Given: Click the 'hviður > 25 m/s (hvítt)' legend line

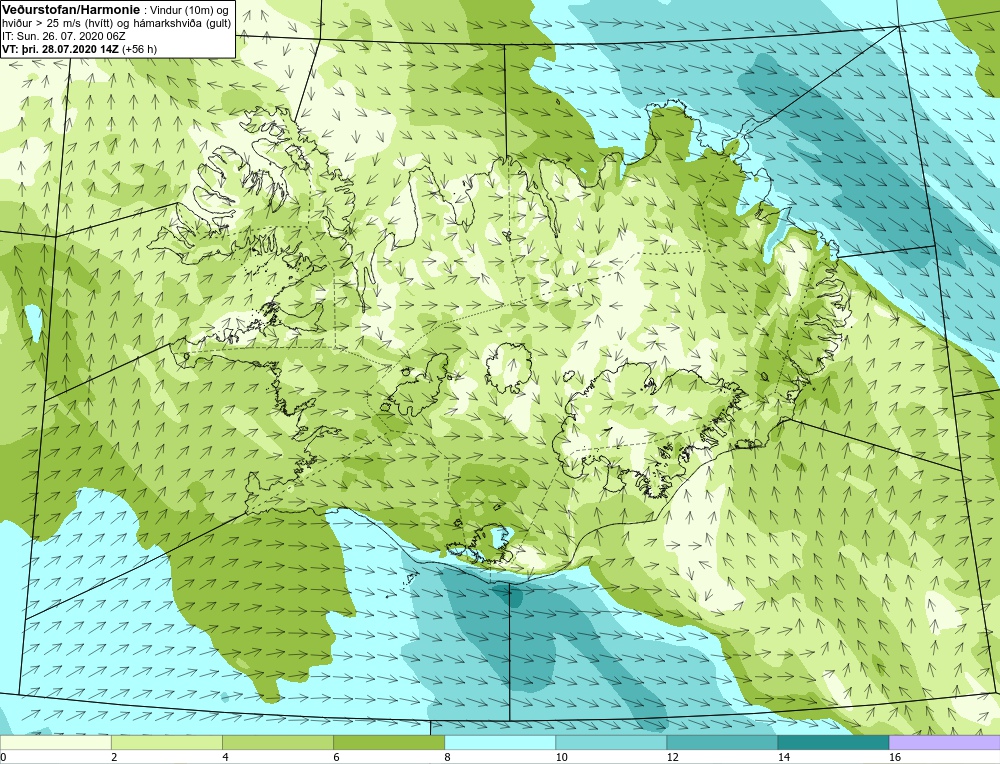Looking at the screenshot, I should click(57, 24).
